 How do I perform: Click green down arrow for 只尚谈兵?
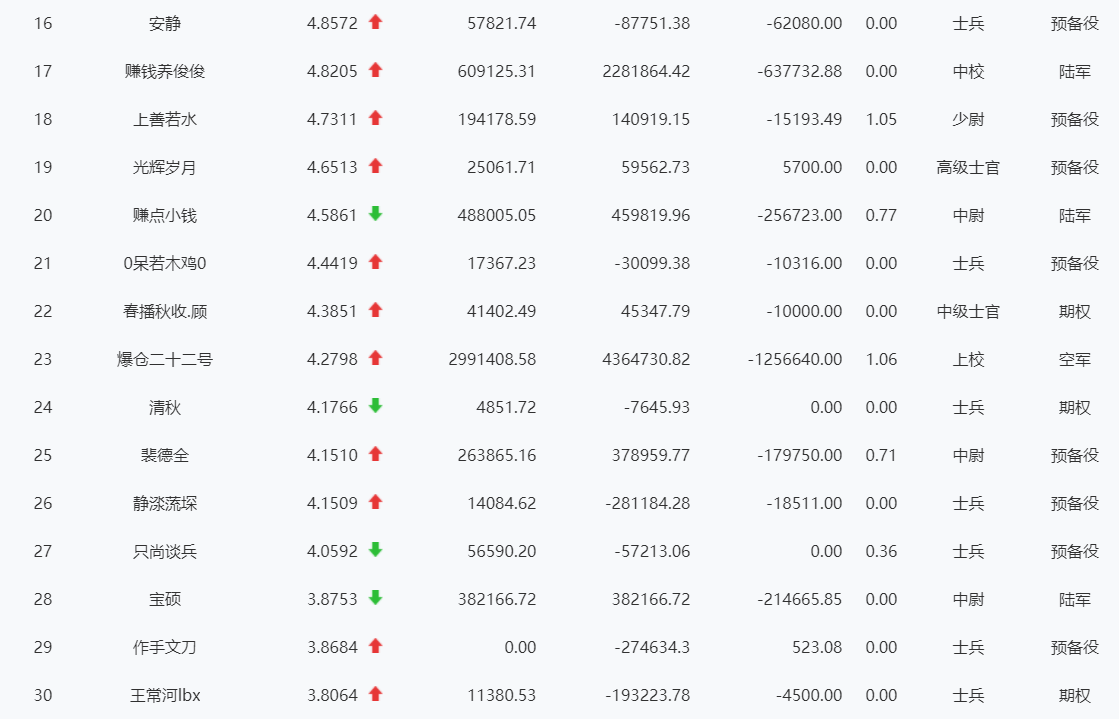pyautogui.click(x=376, y=550)
